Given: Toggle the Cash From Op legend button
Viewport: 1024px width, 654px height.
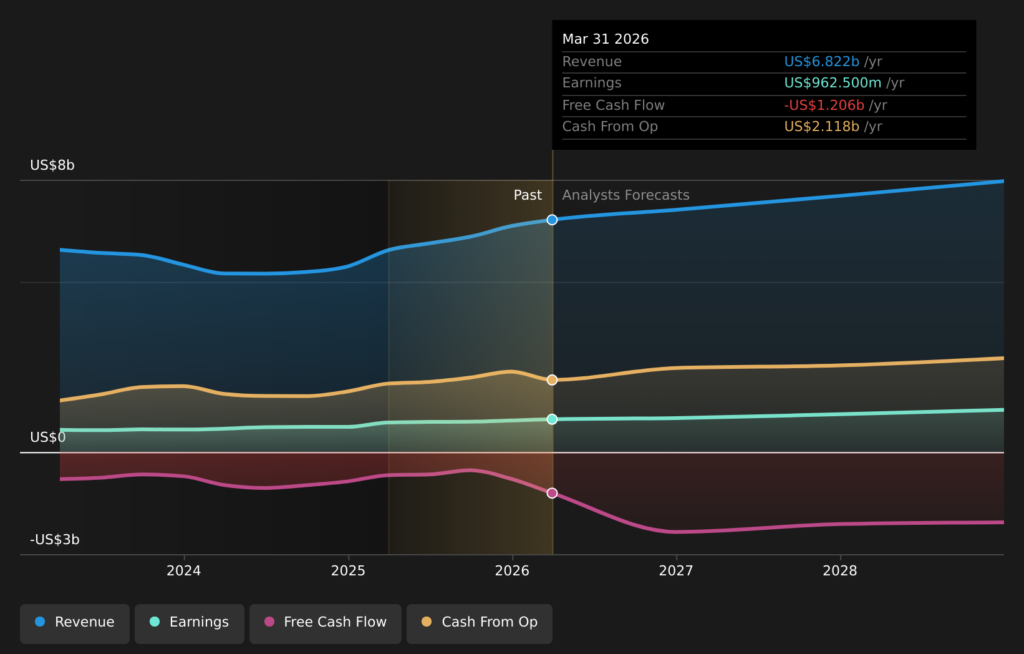Looking at the screenshot, I should pyautogui.click(x=479, y=623).
